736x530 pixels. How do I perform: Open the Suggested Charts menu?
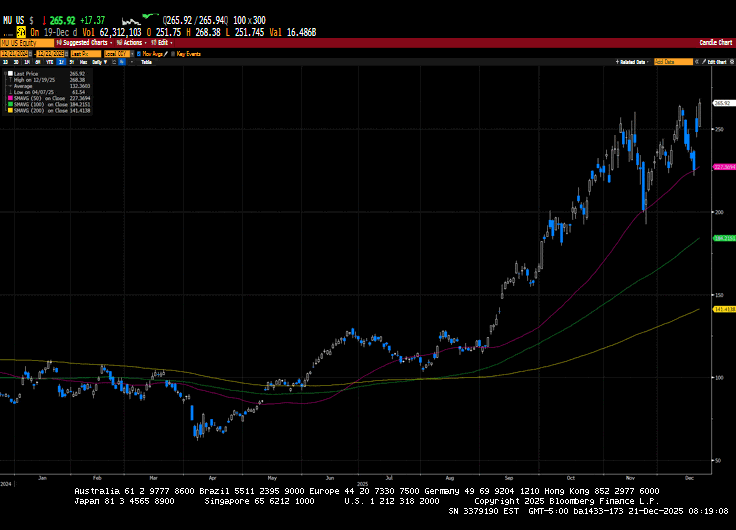pos(87,43)
